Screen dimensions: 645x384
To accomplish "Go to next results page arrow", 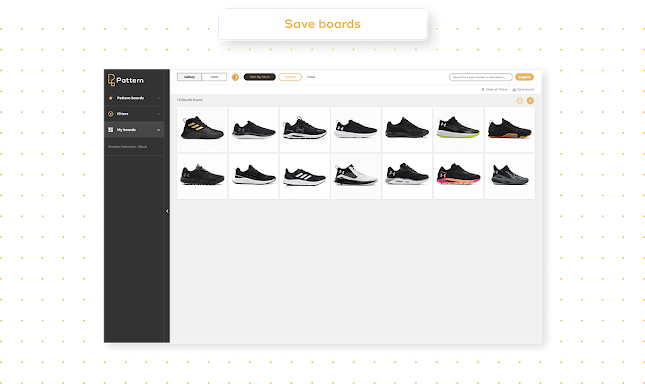I will pos(530,101).
